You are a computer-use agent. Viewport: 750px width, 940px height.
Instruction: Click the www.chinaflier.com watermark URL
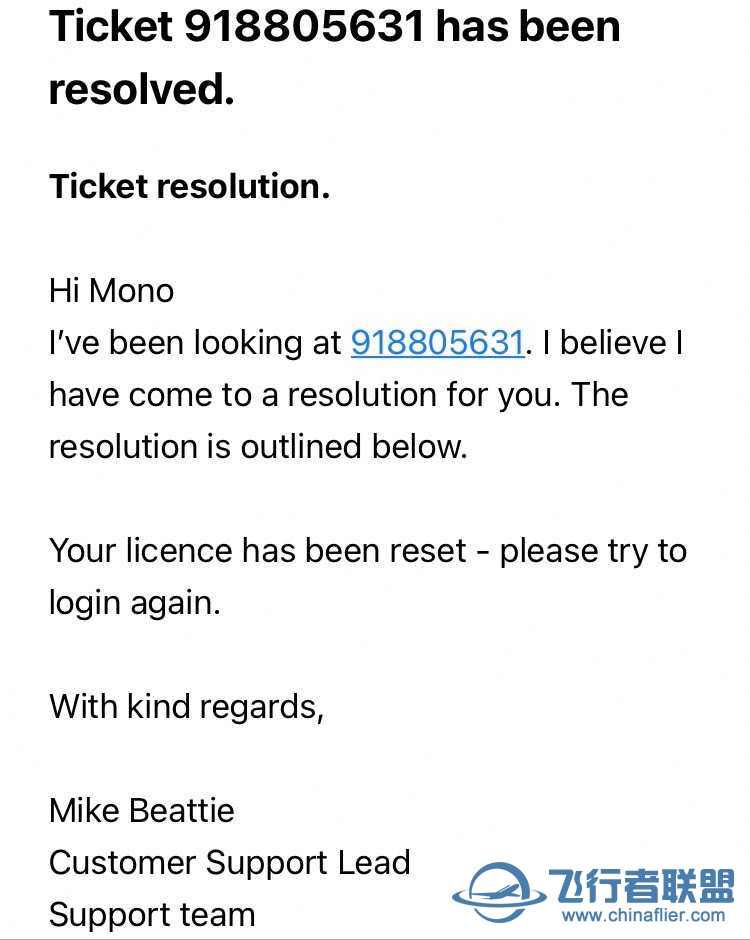point(643,915)
